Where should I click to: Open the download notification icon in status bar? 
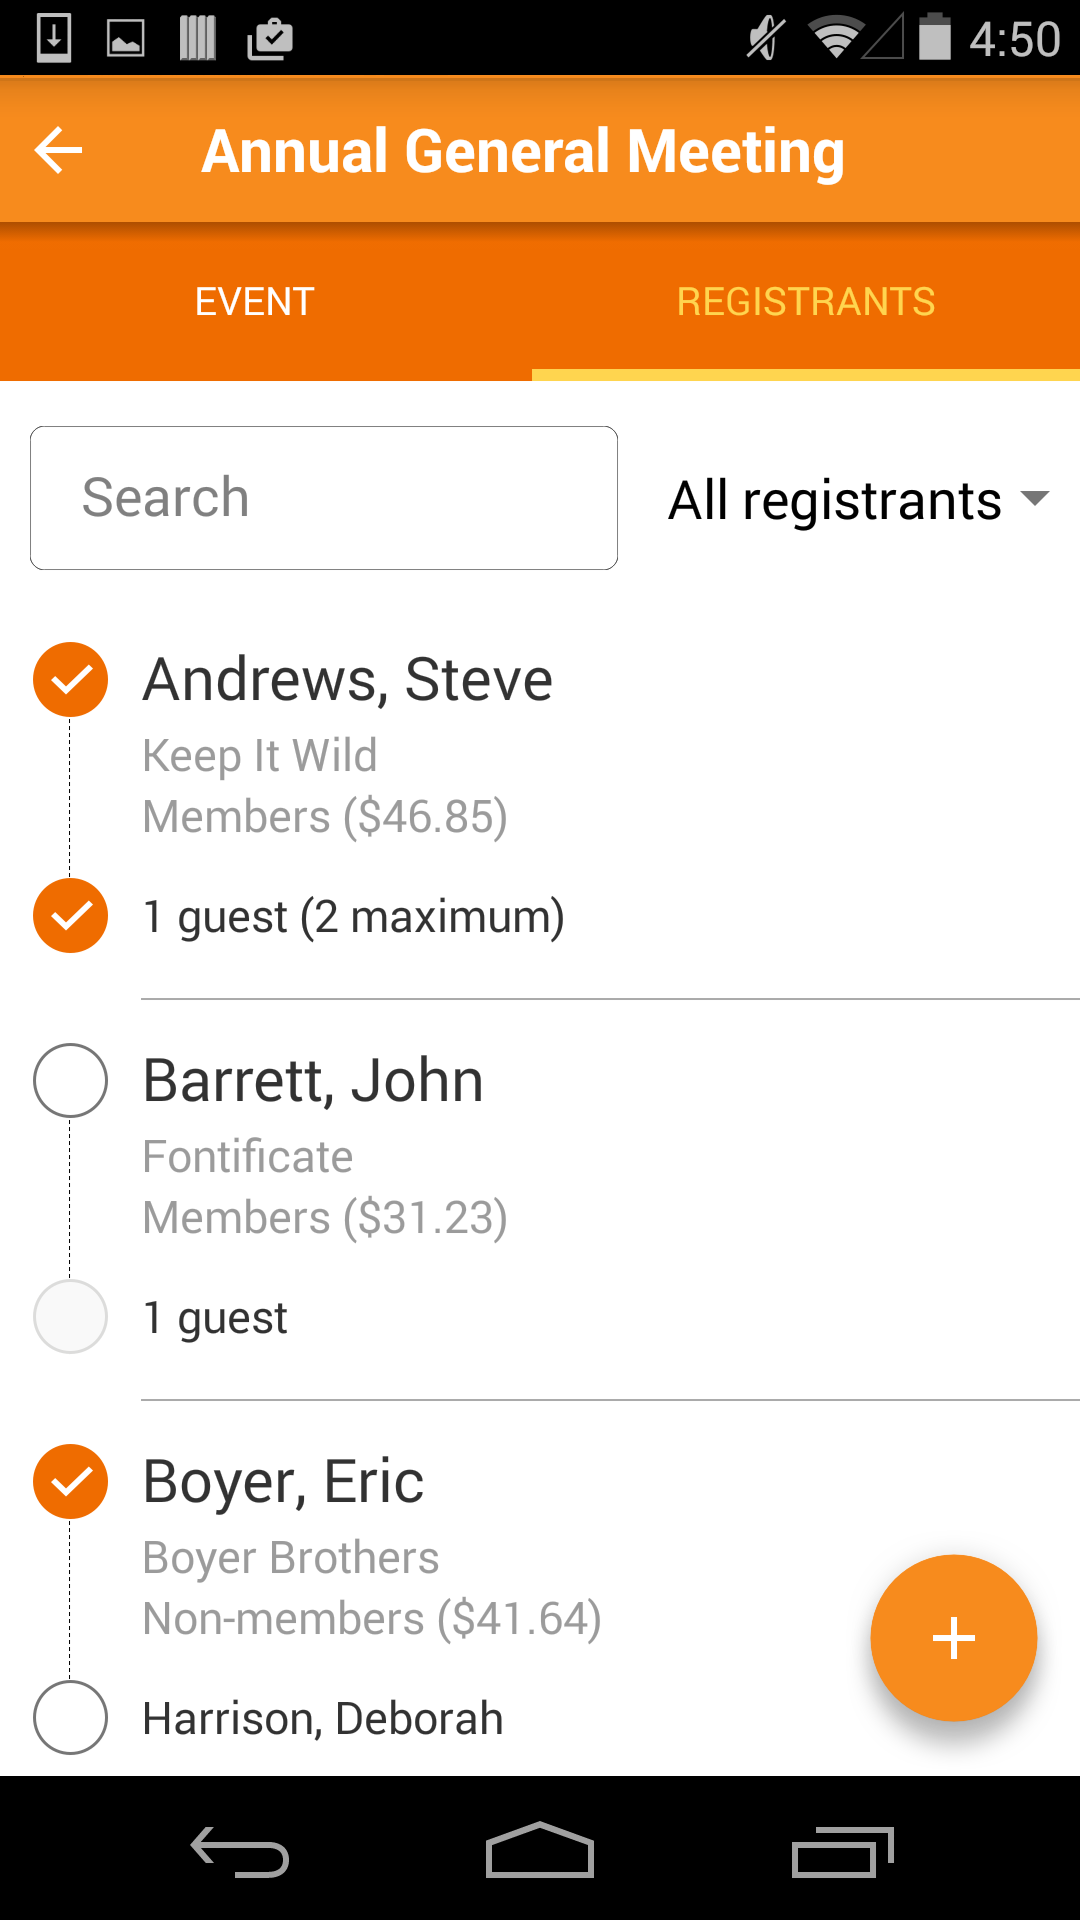(x=54, y=39)
